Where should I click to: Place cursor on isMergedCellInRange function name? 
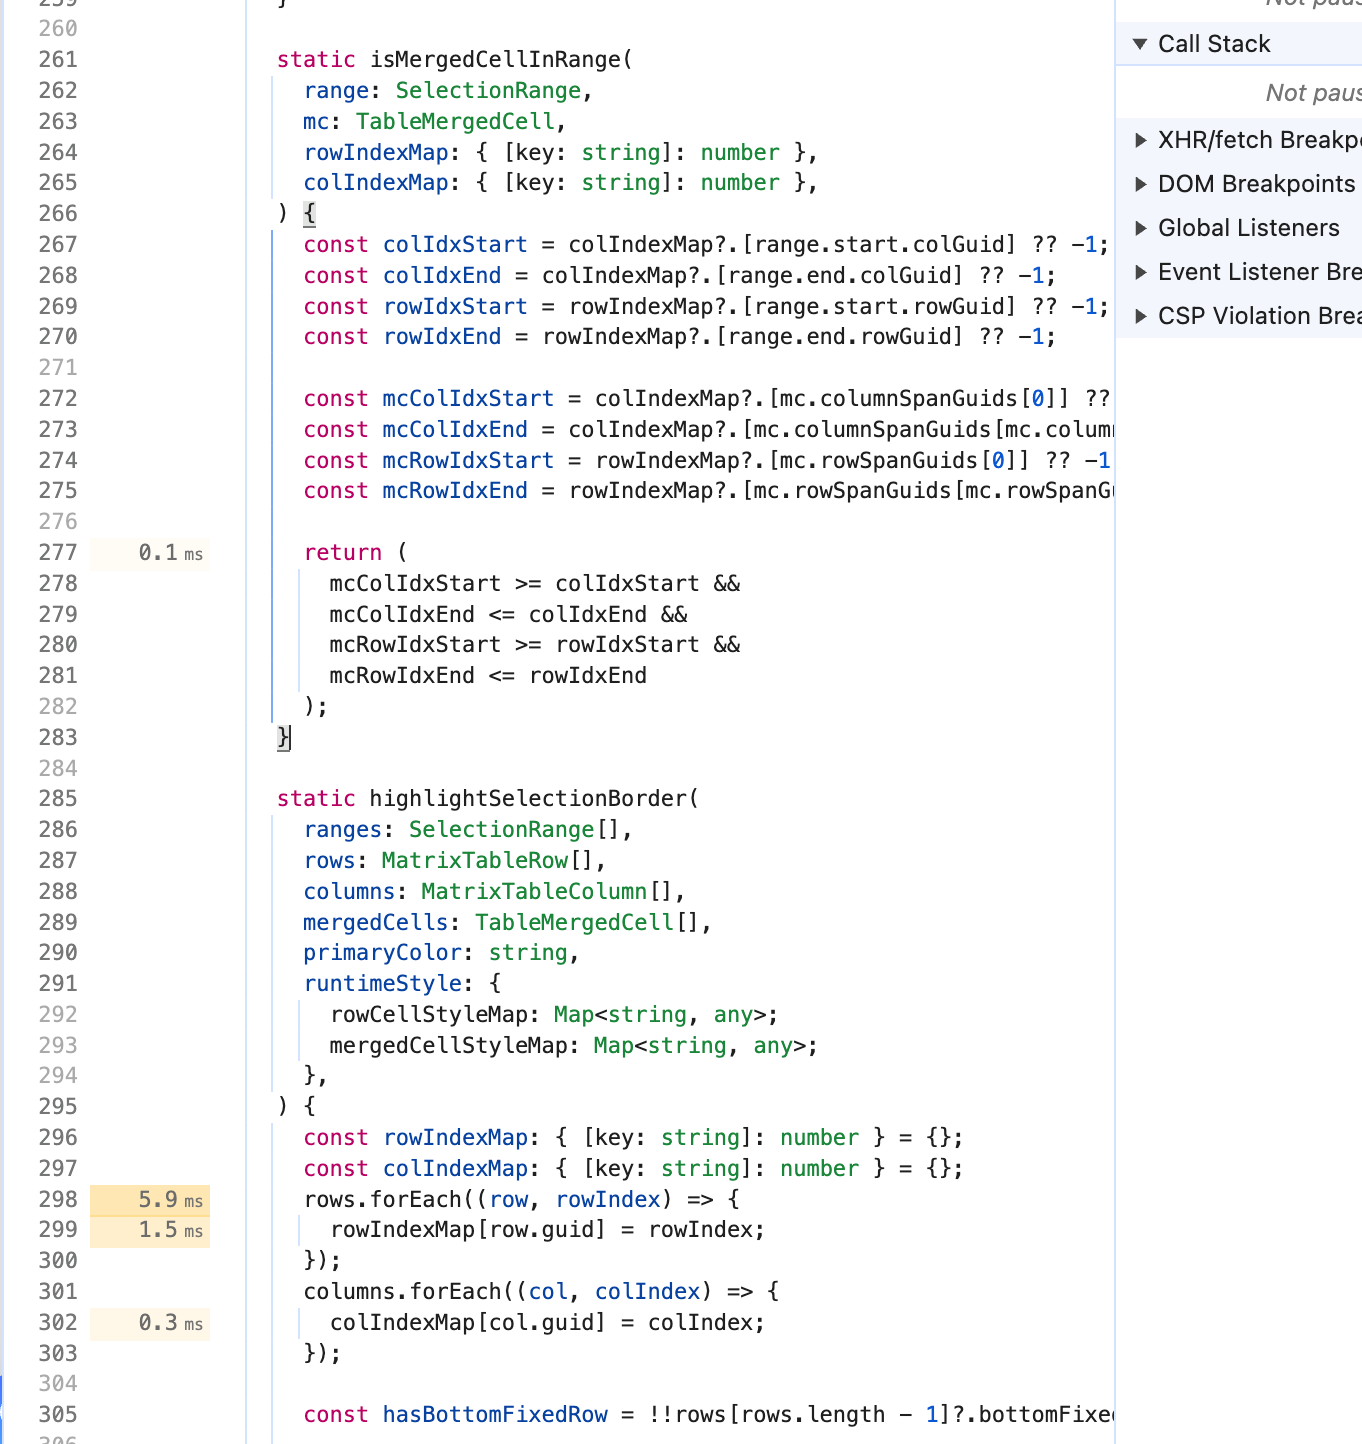(496, 60)
